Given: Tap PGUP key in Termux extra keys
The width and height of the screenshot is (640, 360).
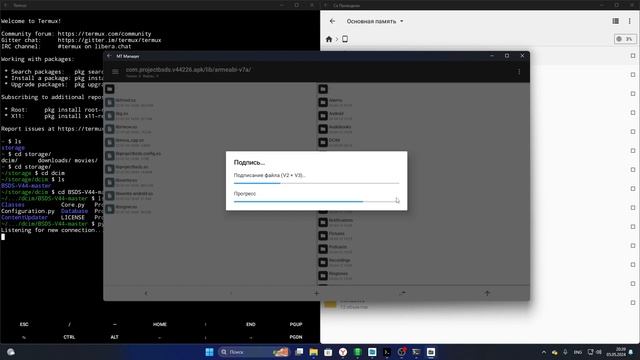Looking at the screenshot, I should (296, 324).
